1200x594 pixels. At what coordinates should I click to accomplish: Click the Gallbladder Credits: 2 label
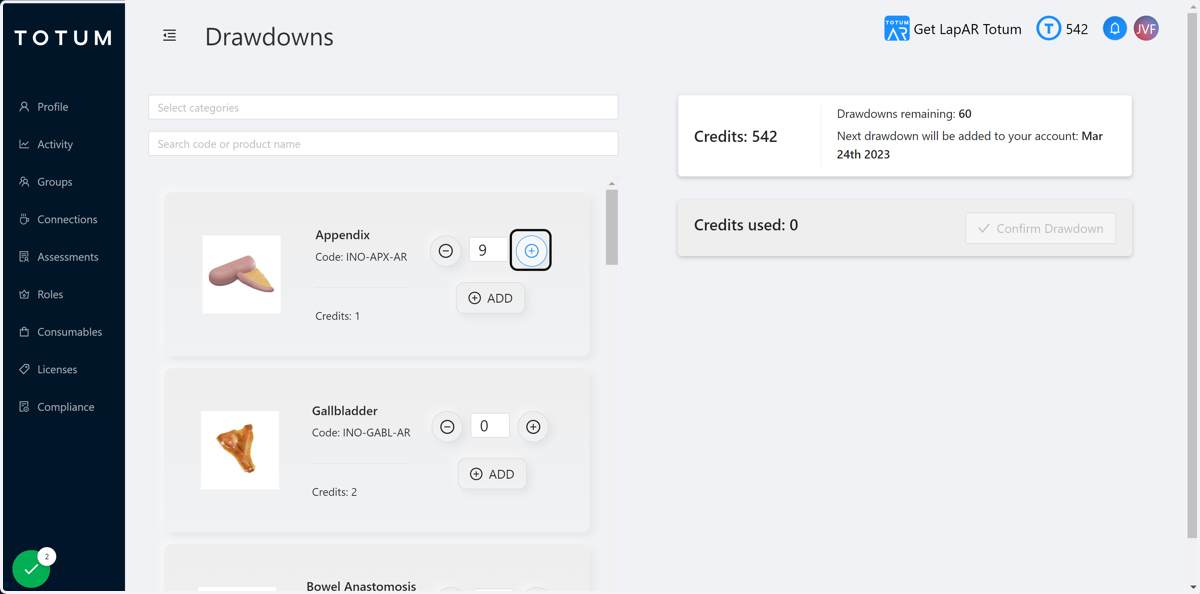[335, 492]
